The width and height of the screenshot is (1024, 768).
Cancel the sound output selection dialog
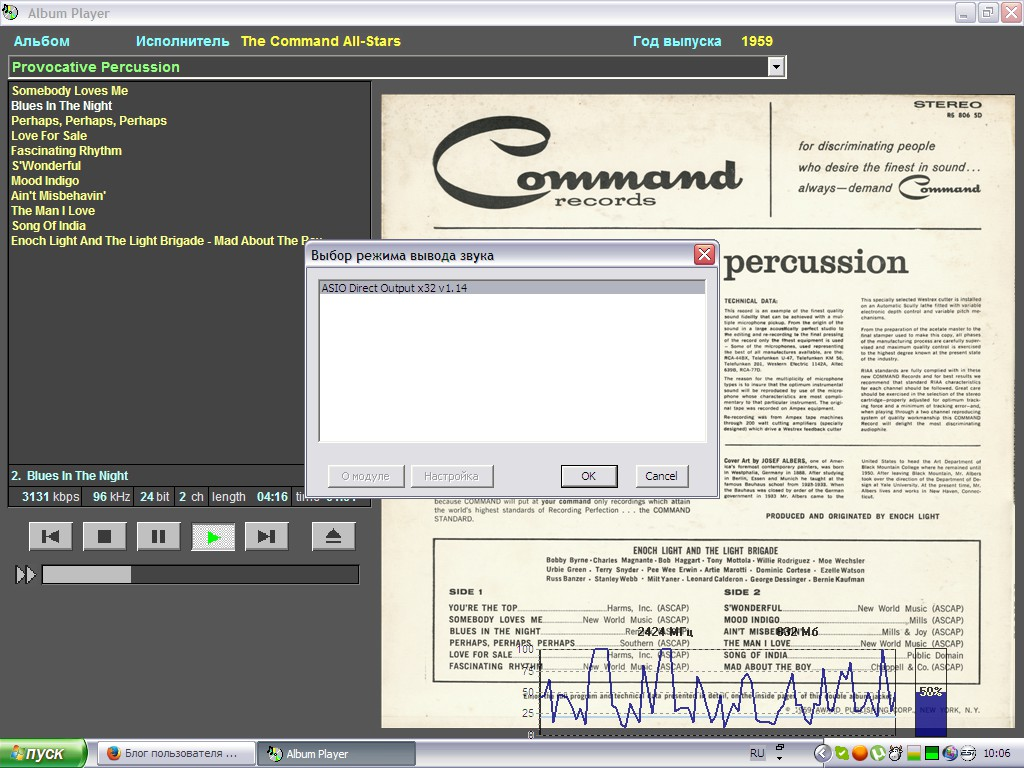click(x=661, y=476)
